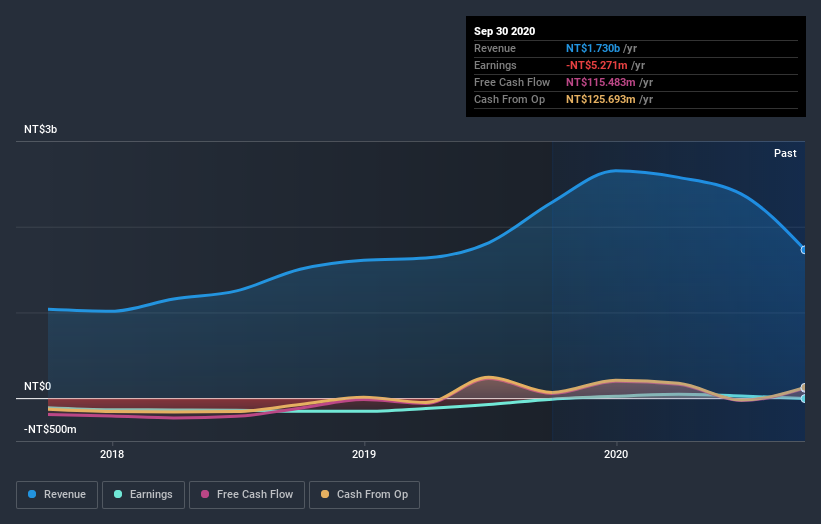The image size is (821, 524).
Task: Select the 2020 x-axis label
Action: point(616,454)
